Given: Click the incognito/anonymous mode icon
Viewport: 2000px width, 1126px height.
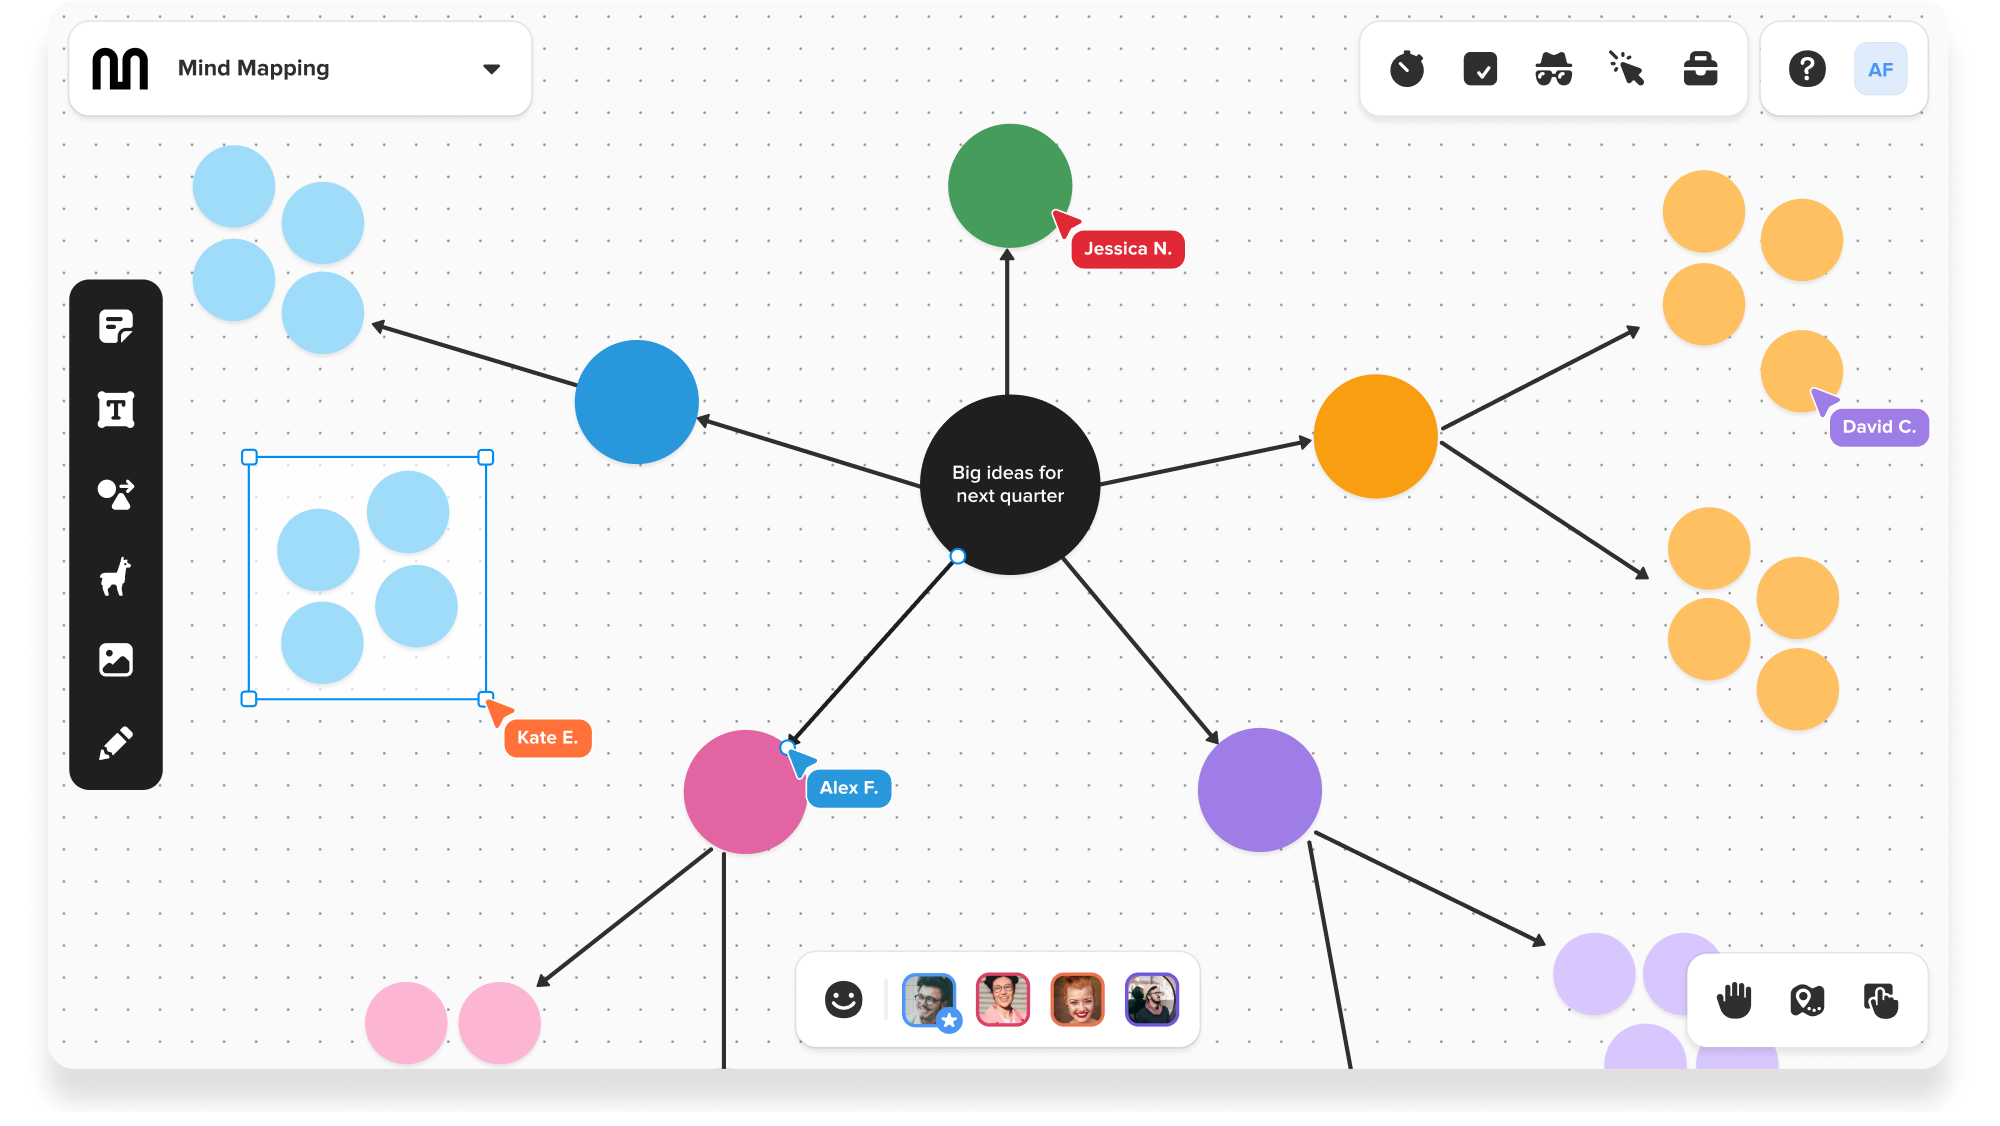Looking at the screenshot, I should tap(1555, 69).
